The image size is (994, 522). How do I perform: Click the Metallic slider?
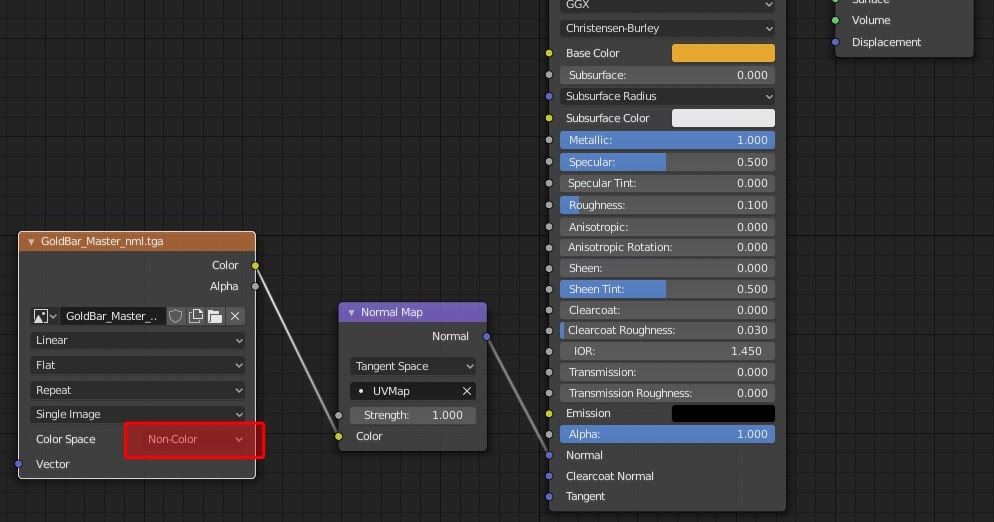pos(668,140)
